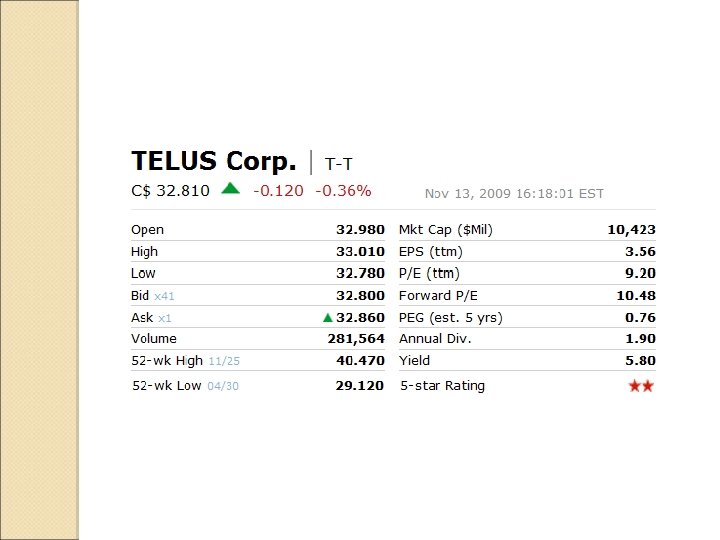Select the Open price row label
Viewport: 720px width, 540px height.
click(147, 230)
